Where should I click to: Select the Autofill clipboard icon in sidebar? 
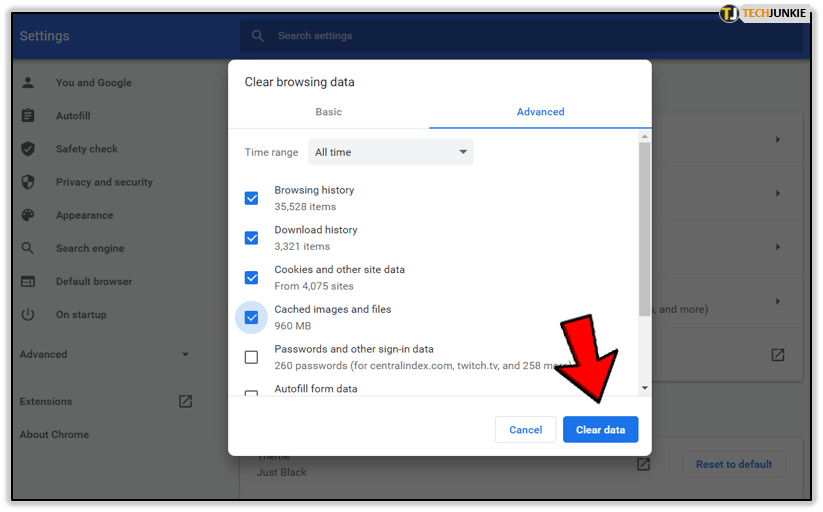[28, 116]
